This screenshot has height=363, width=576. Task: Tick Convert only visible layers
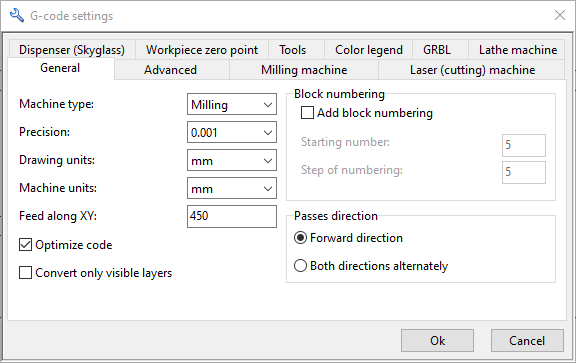25,273
